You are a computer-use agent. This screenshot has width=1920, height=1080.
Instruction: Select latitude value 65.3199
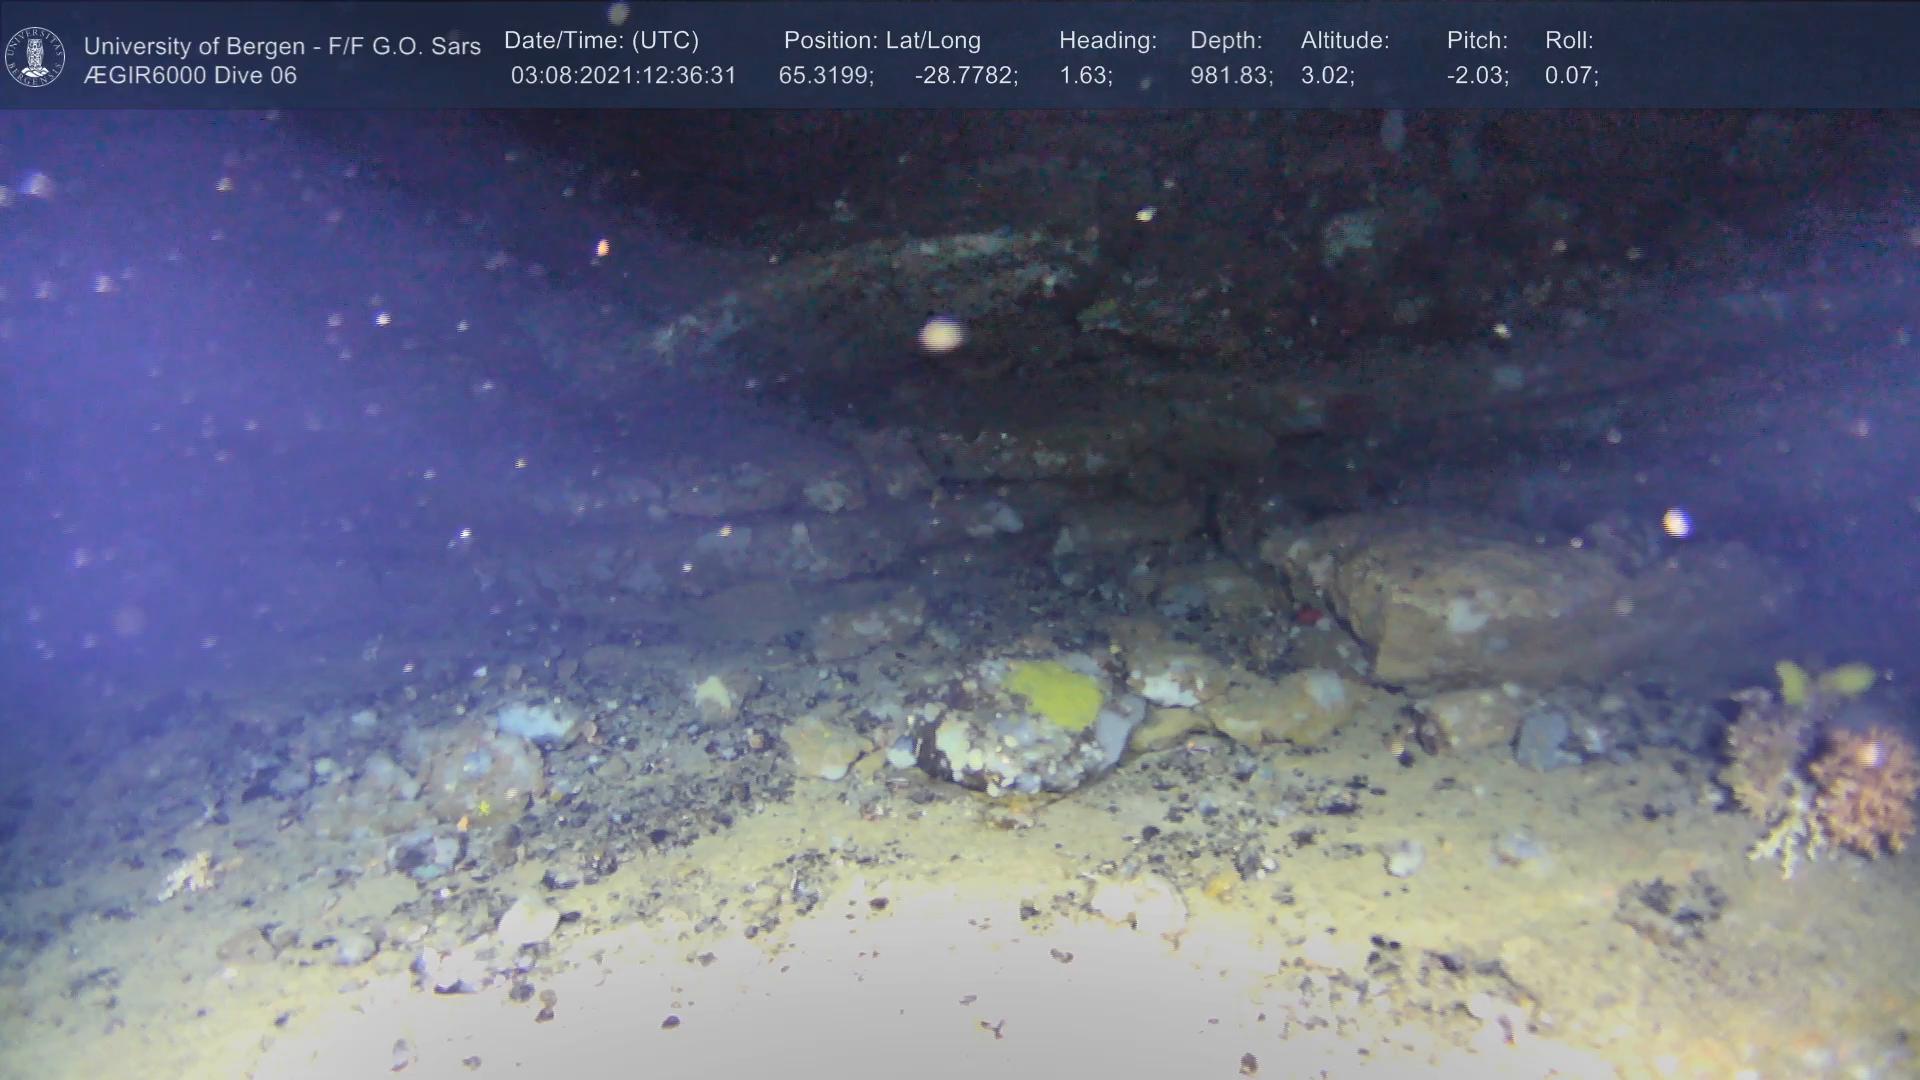coord(826,76)
